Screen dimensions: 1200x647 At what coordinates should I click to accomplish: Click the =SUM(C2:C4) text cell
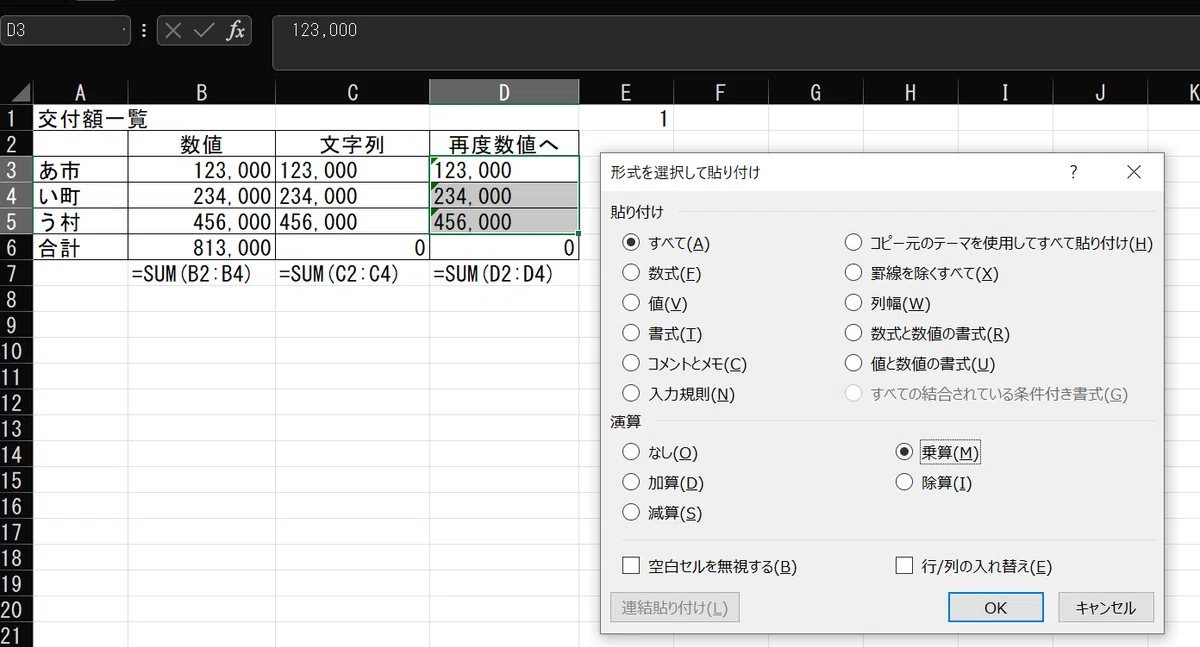[352, 273]
